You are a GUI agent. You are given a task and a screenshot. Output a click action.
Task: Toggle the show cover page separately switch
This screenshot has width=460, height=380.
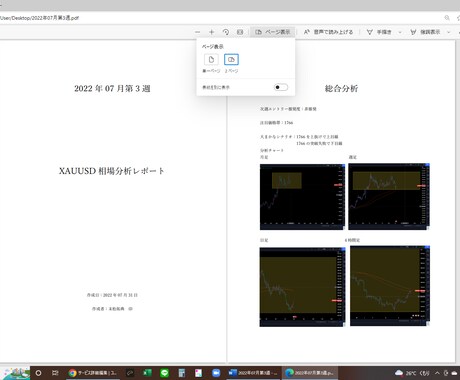pyautogui.click(x=281, y=87)
